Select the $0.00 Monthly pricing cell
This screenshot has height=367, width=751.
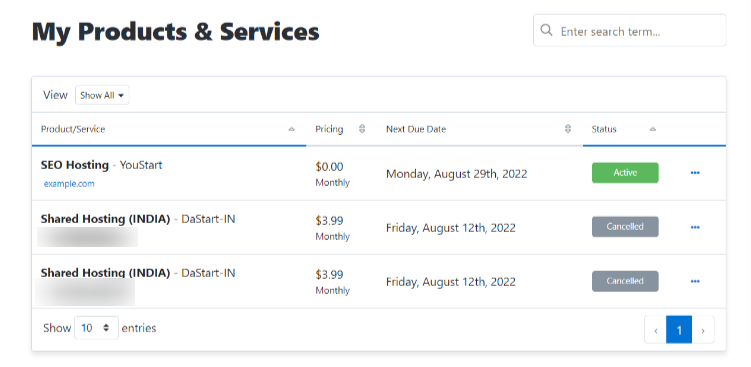coord(332,174)
